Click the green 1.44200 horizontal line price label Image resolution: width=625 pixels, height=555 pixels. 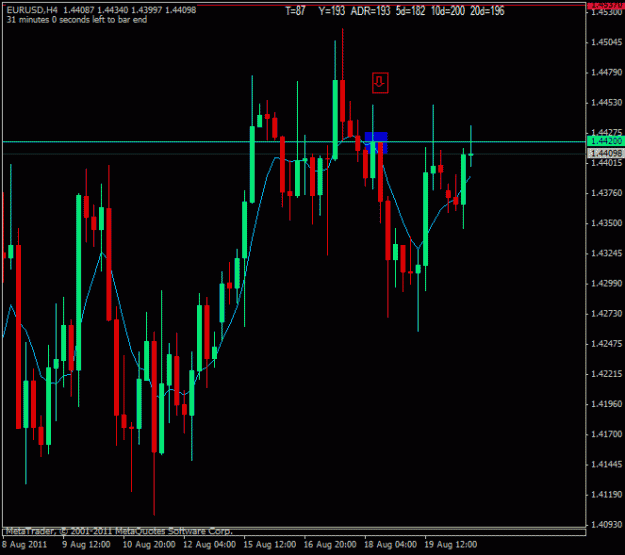click(606, 141)
